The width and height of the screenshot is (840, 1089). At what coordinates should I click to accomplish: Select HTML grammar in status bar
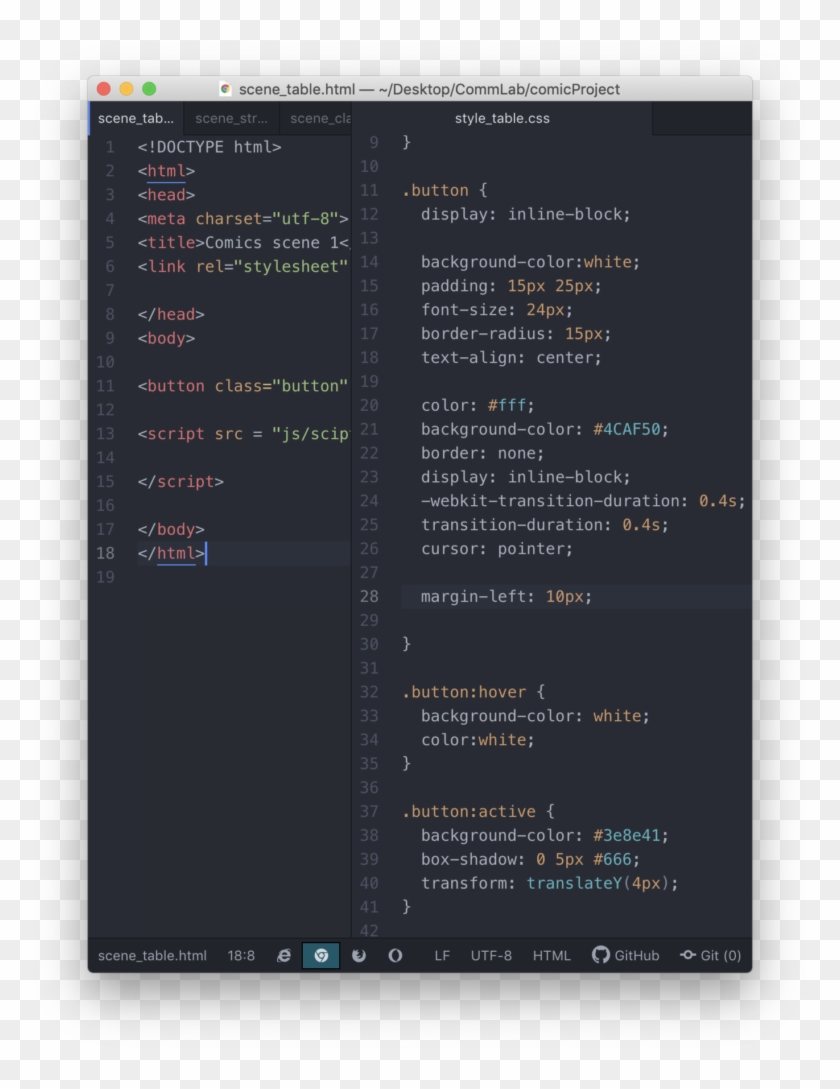(551, 955)
